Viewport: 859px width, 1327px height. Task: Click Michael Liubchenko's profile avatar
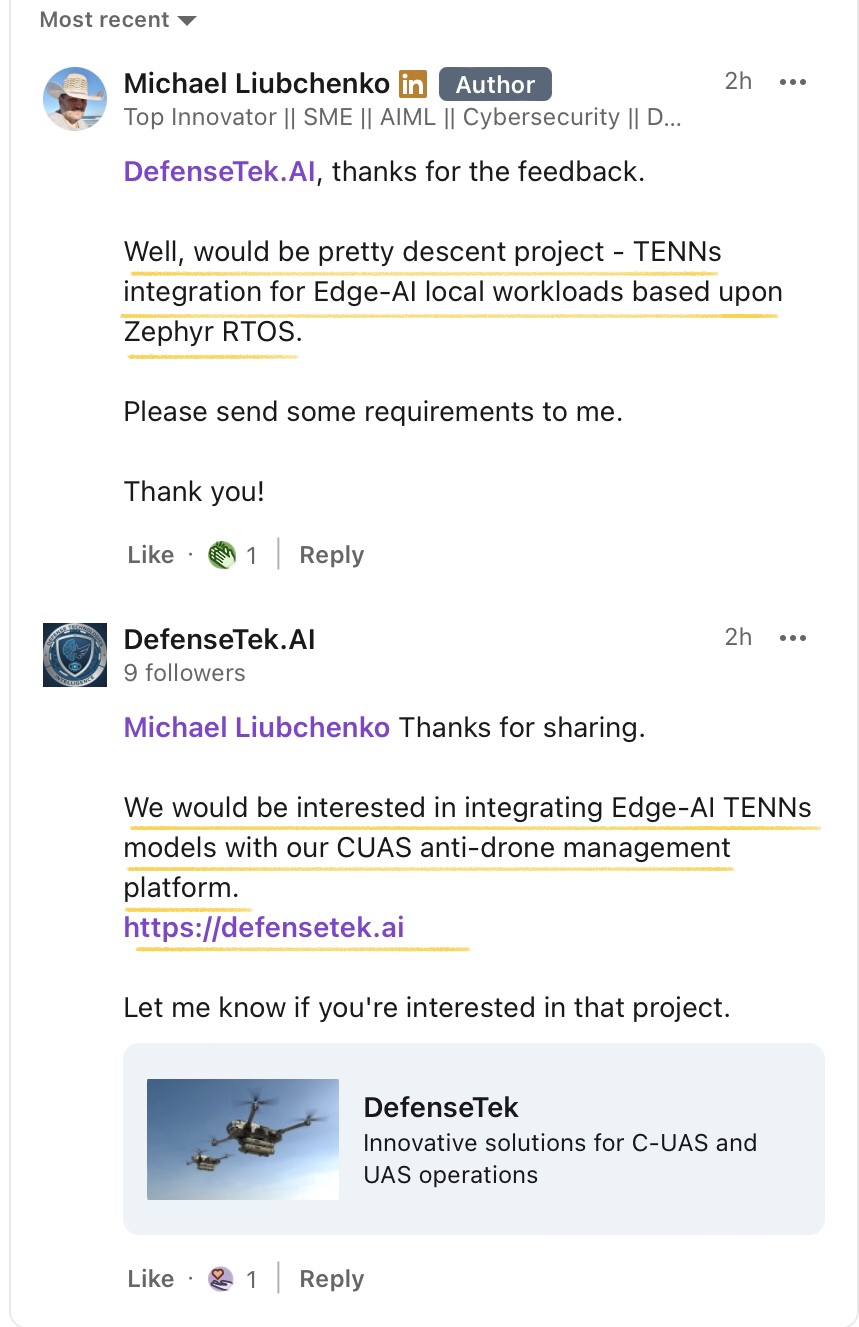point(75,98)
